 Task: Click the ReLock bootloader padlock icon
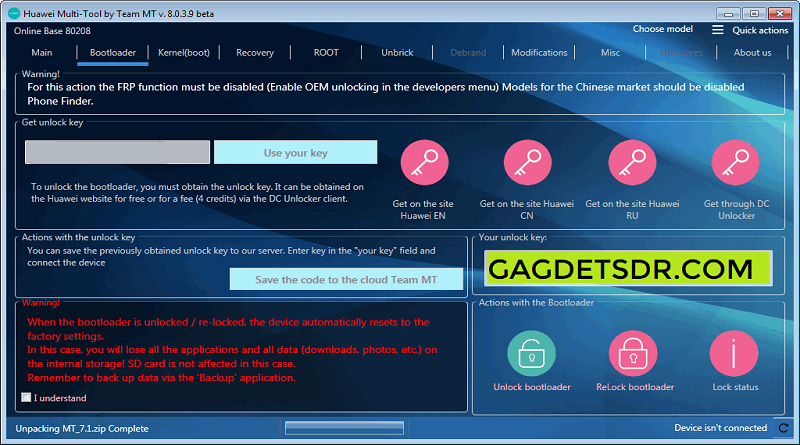coord(633,353)
